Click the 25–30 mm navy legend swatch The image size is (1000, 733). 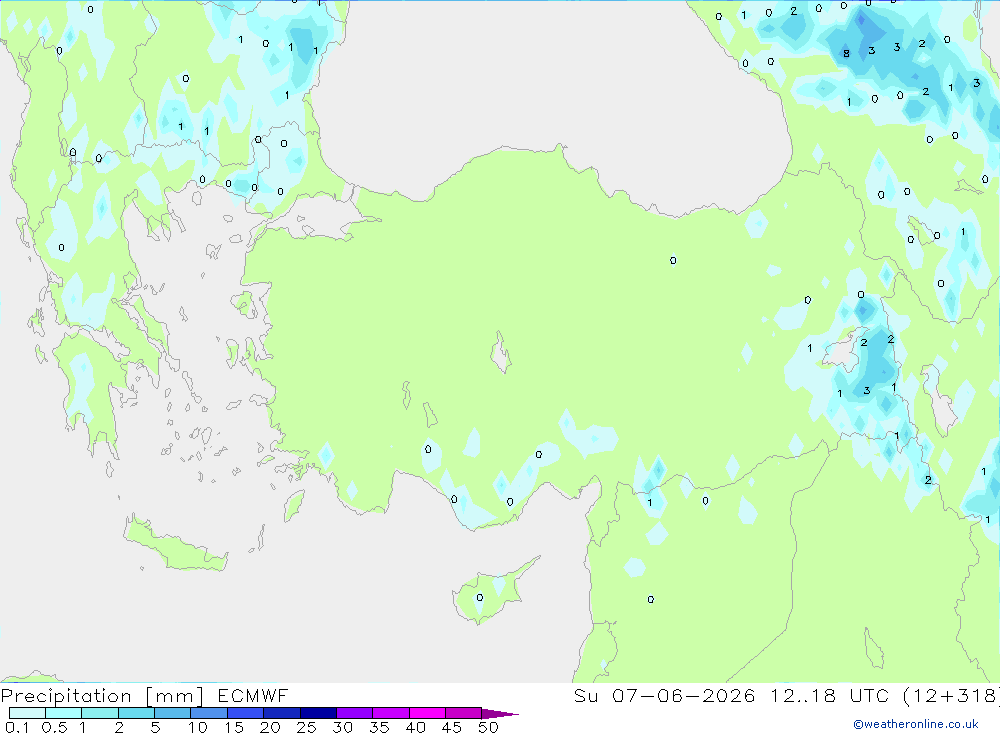[x=318, y=713]
